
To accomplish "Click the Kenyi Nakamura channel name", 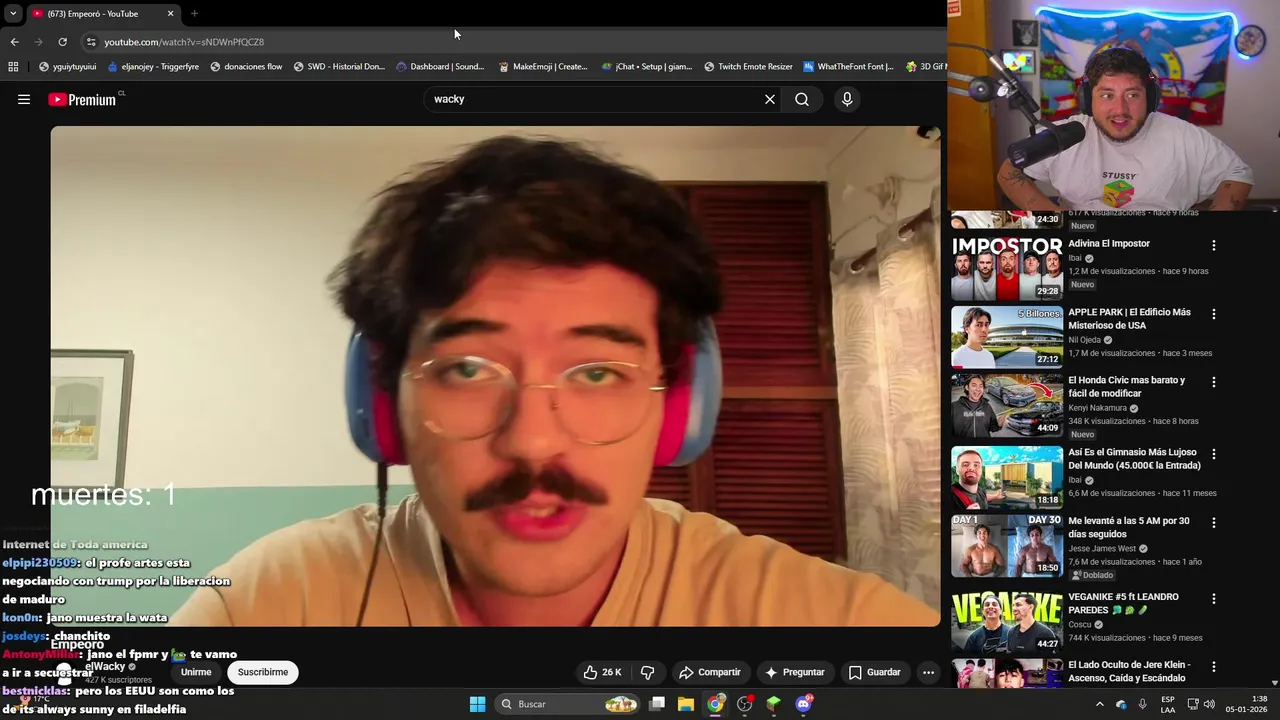I will pyautogui.click(x=1097, y=408).
